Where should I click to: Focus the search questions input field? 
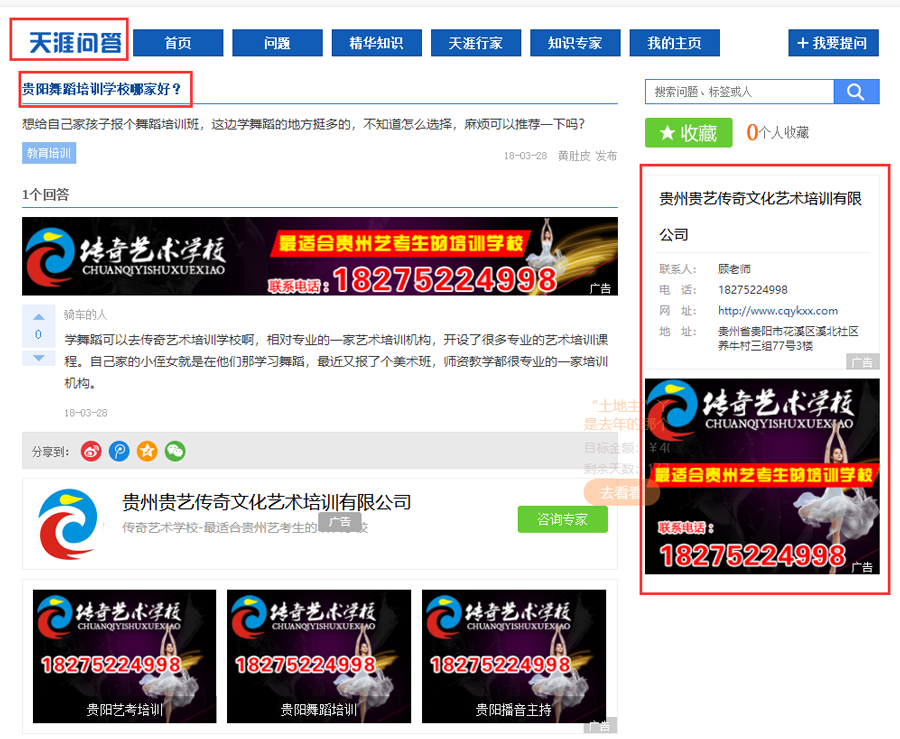coord(739,92)
